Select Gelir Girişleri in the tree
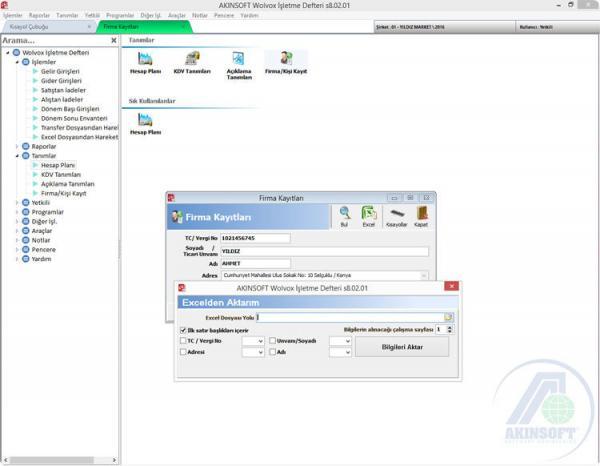 point(60,71)
